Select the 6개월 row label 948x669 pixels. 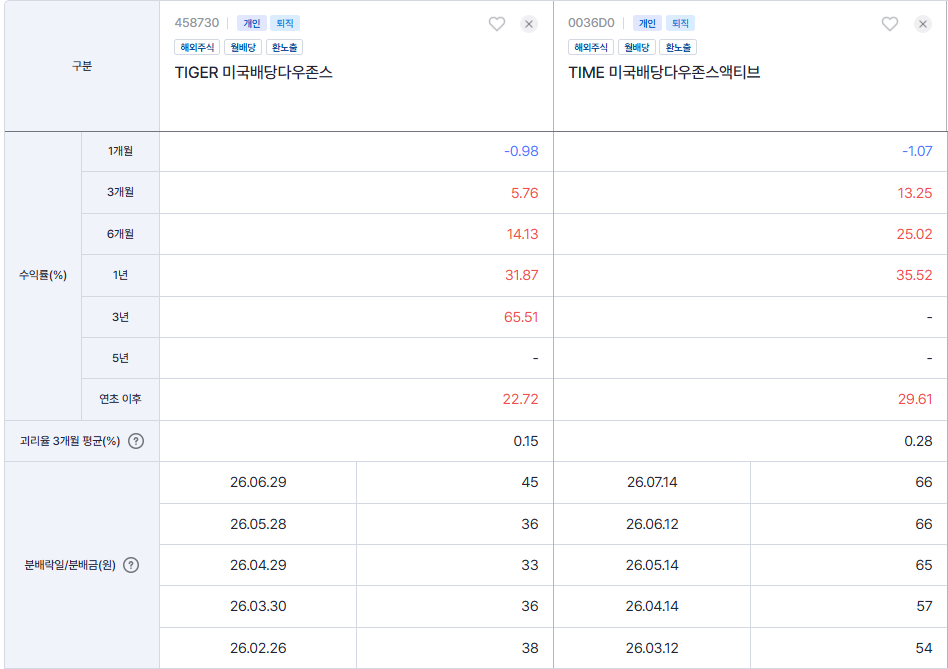[x=120, y=234]
